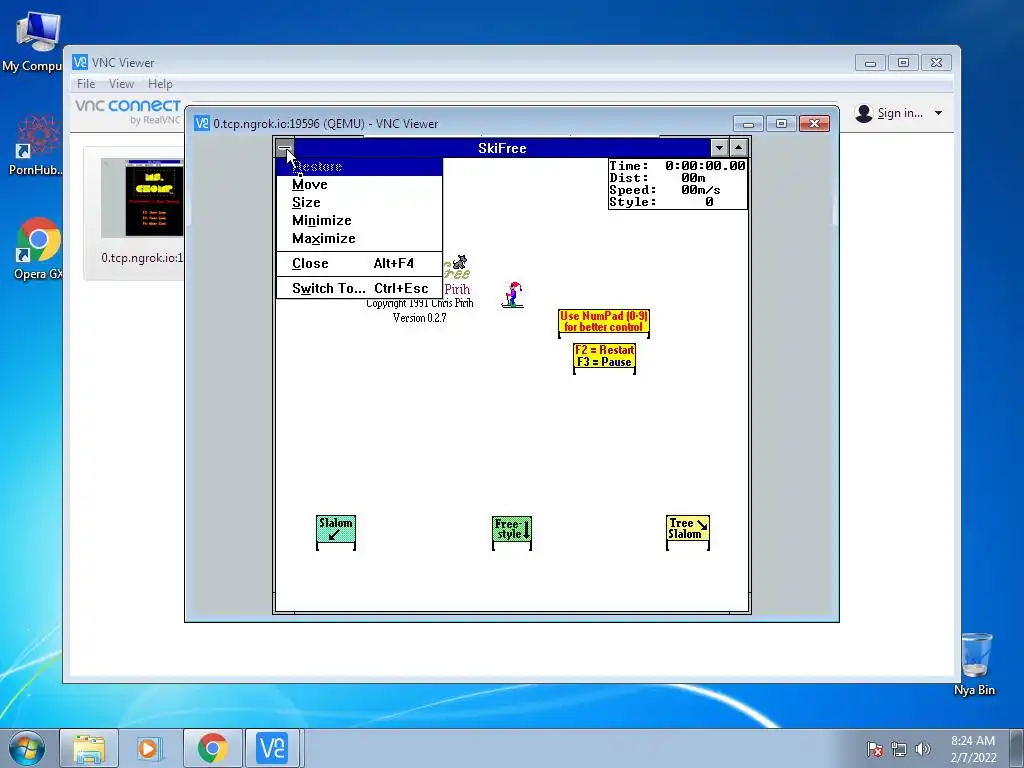Click the Dist readout in stats box
1024x768 pixels.
(658, 178)
